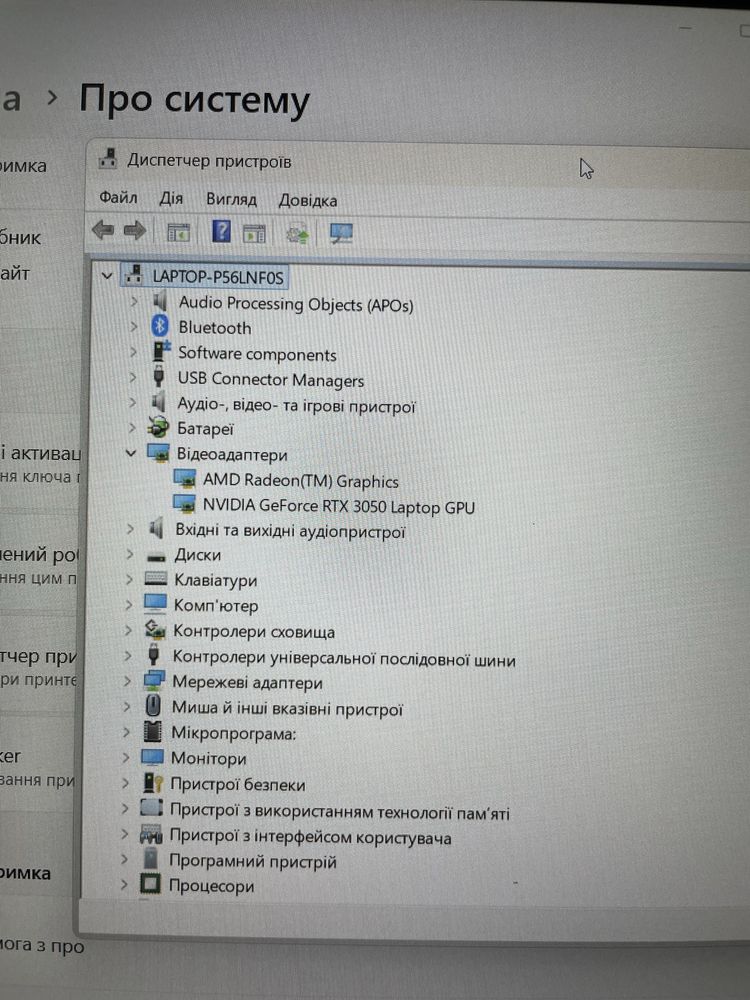Viewport: 750px width, 1000px height.
Task: Select NVIDIA GeForce RTX 3050 Laptop GPU
Action: coord(339,506)
